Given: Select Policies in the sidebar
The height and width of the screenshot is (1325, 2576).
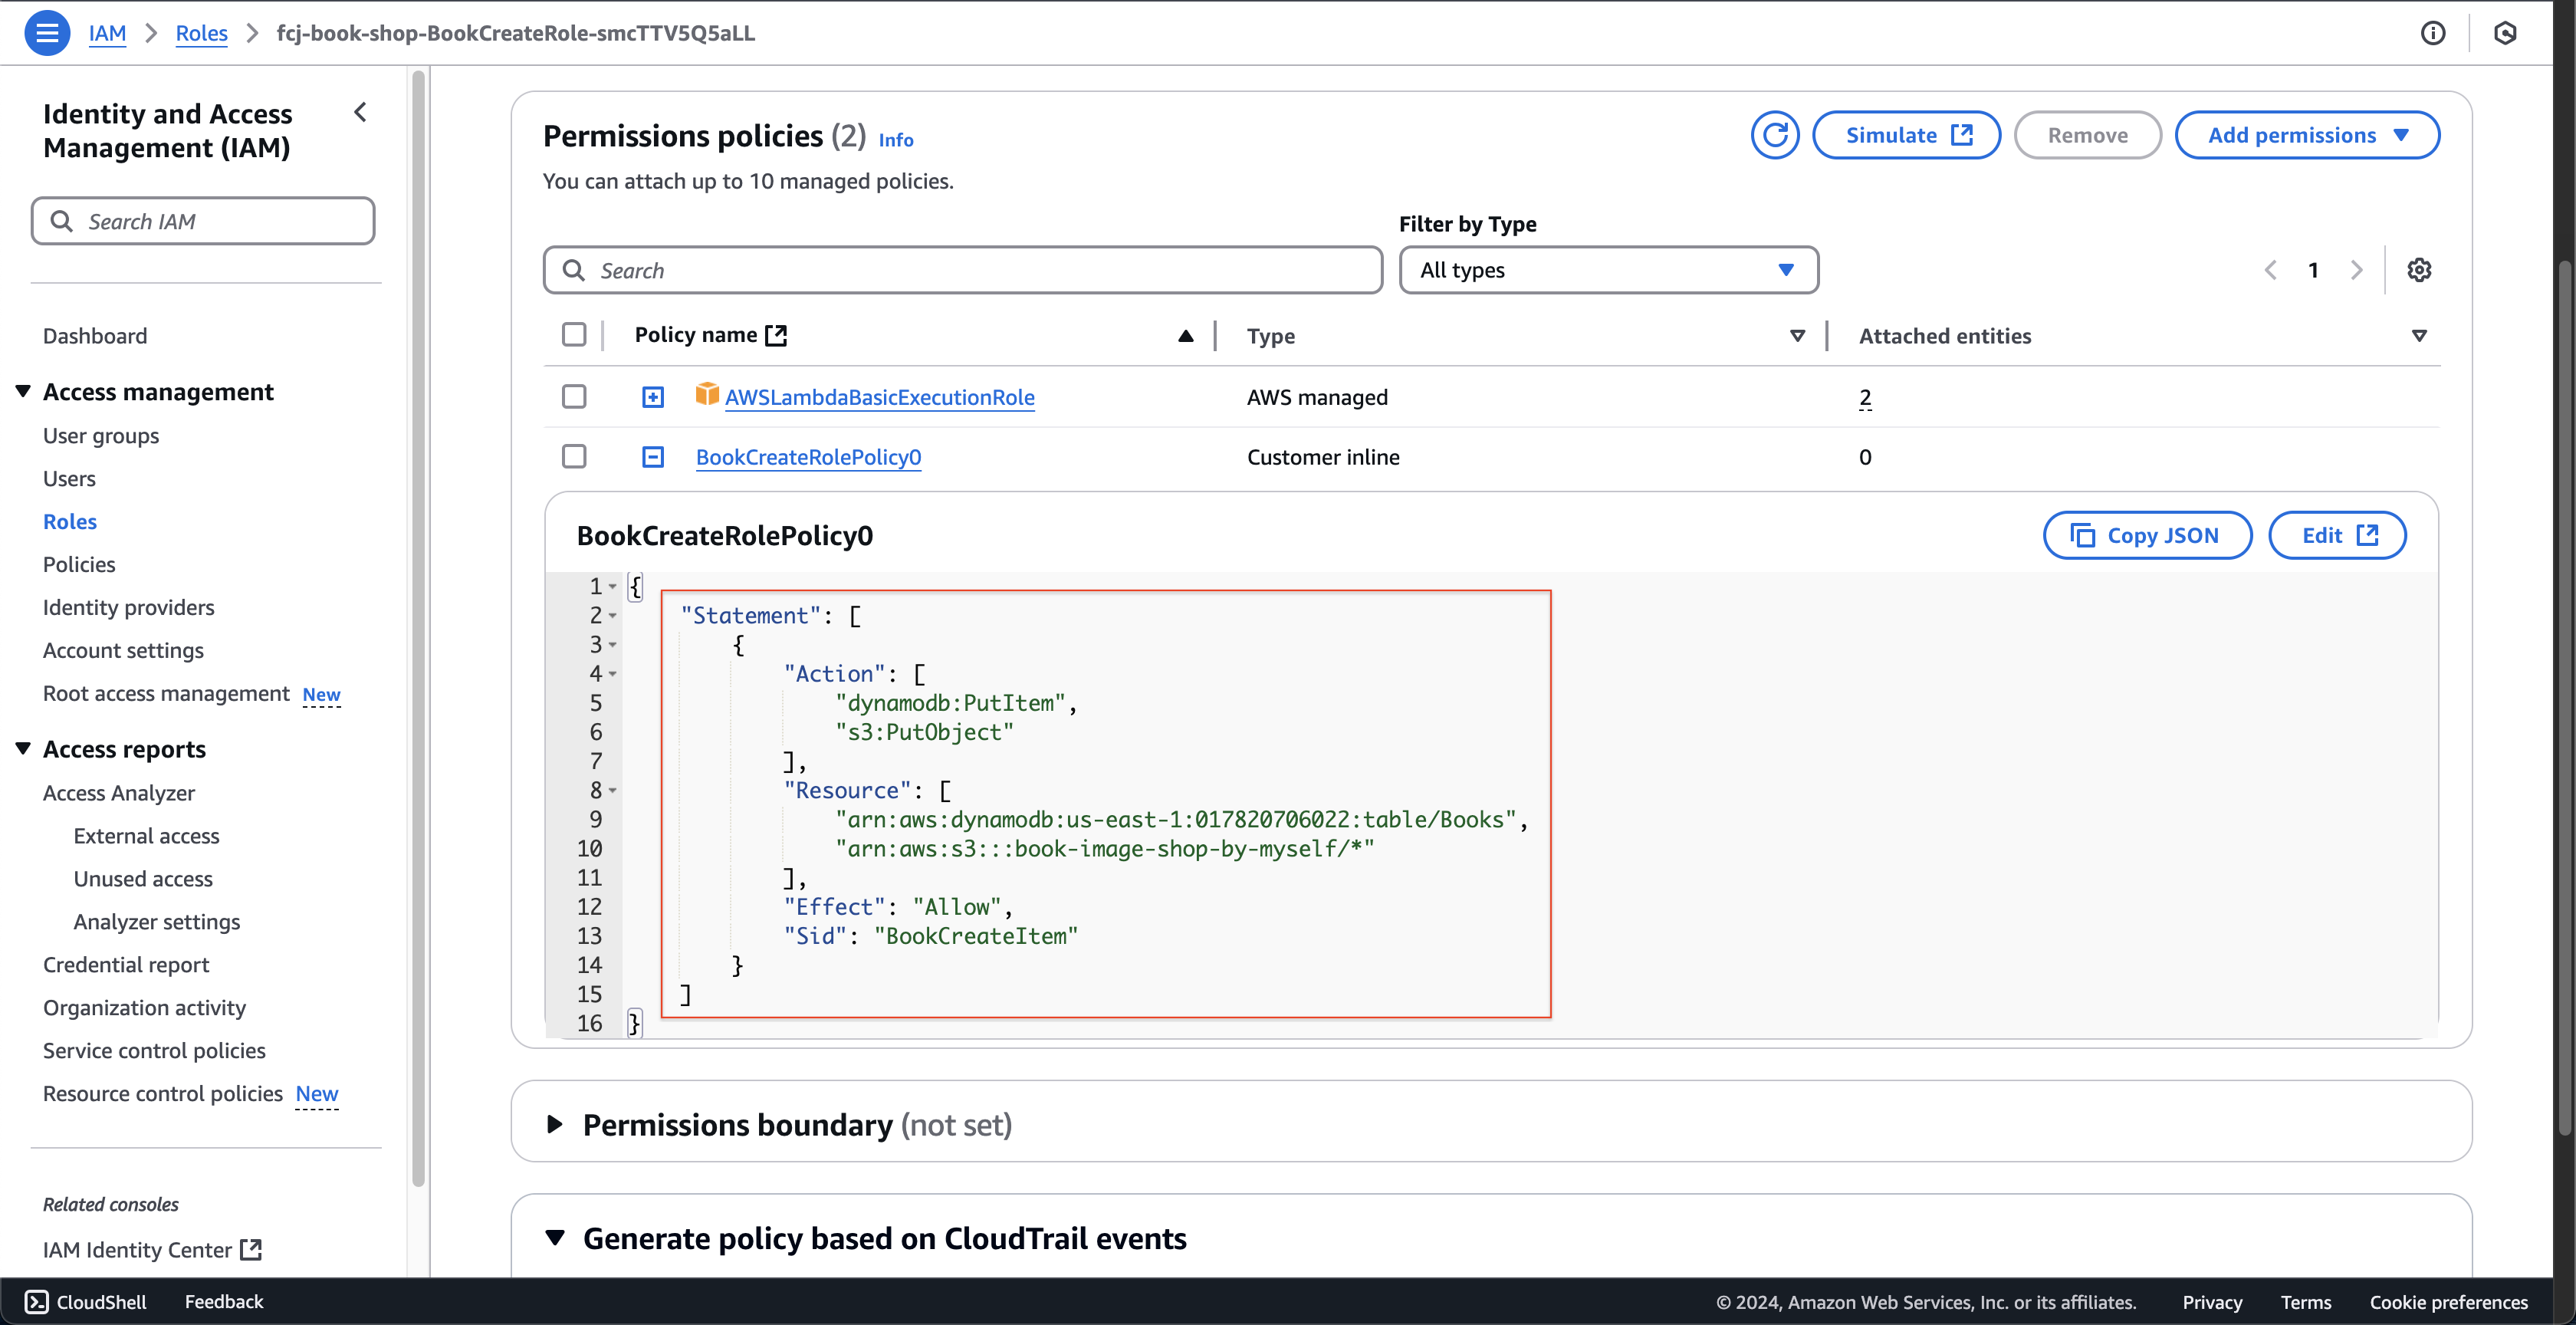Looking at the screenshot, I should tap(79, 565).
